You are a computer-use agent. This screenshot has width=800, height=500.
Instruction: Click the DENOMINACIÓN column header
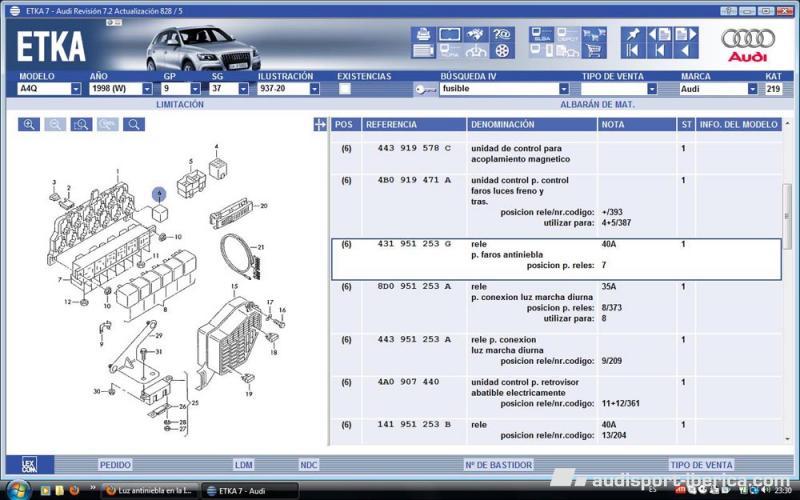coord(532,124)
